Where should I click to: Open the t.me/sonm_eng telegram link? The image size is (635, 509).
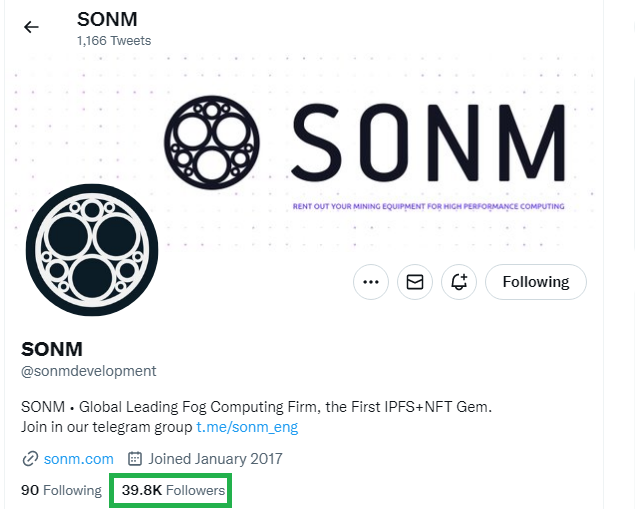click(x=247, y=427)
